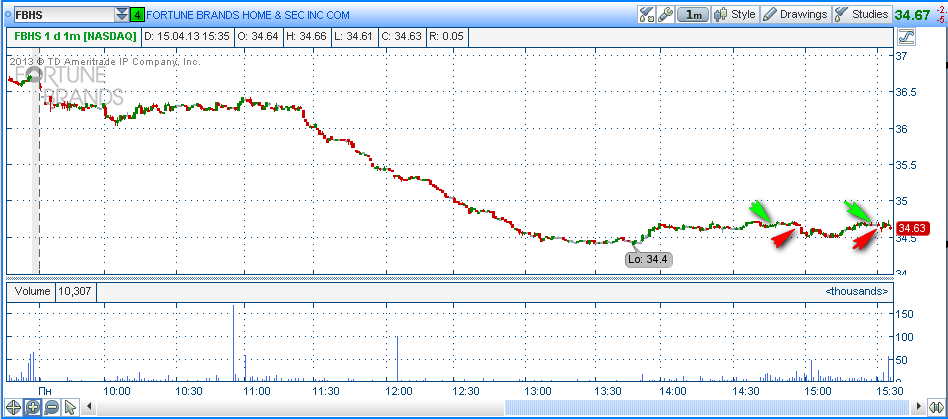Click the volume spike bar at 12:00

(x=397, y=359)
